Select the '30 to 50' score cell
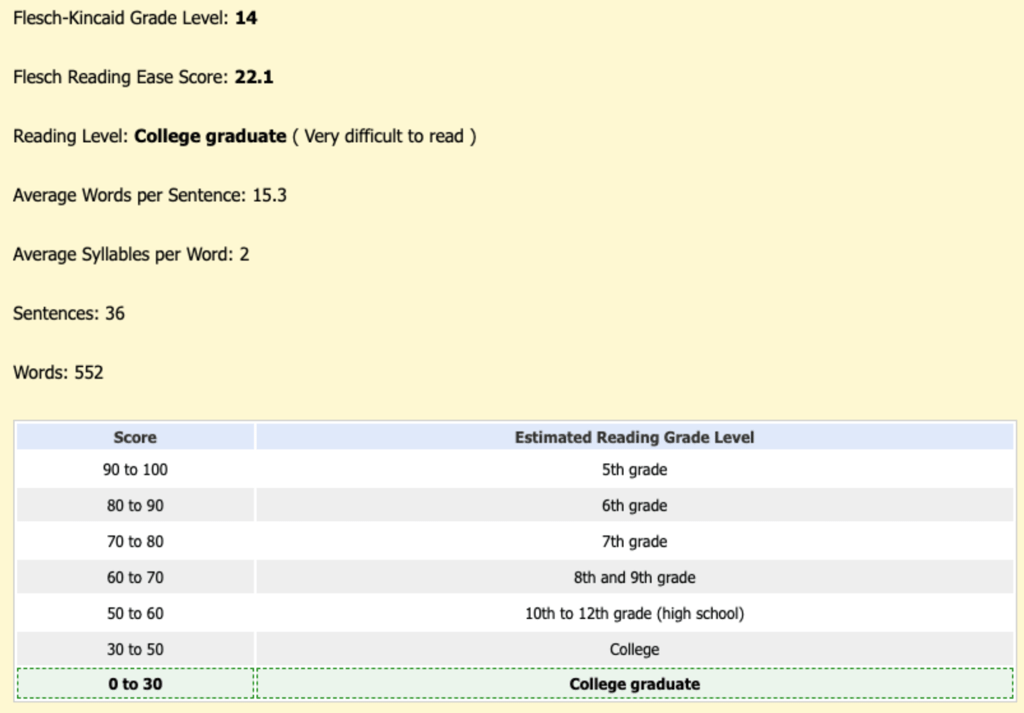This screenshot has height=713, width=1024. click(x=135, y=649)
